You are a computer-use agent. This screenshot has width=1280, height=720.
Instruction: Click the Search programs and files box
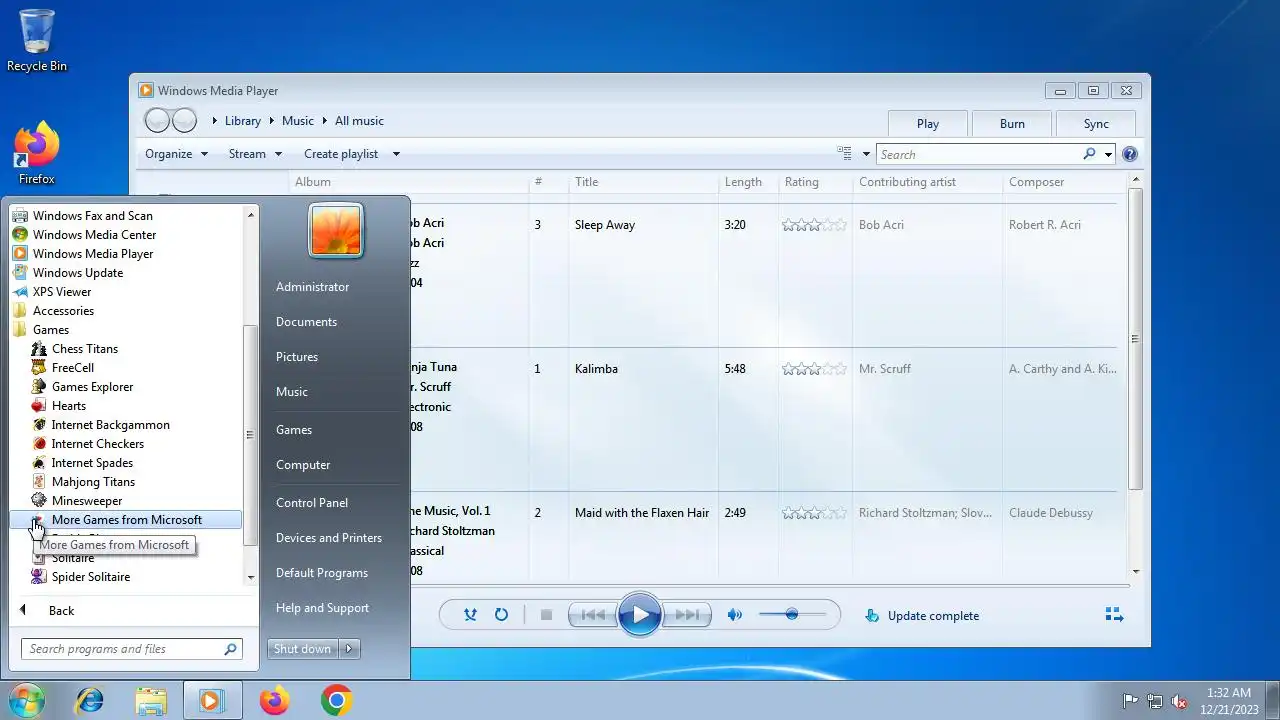click(x=132, y=649)
